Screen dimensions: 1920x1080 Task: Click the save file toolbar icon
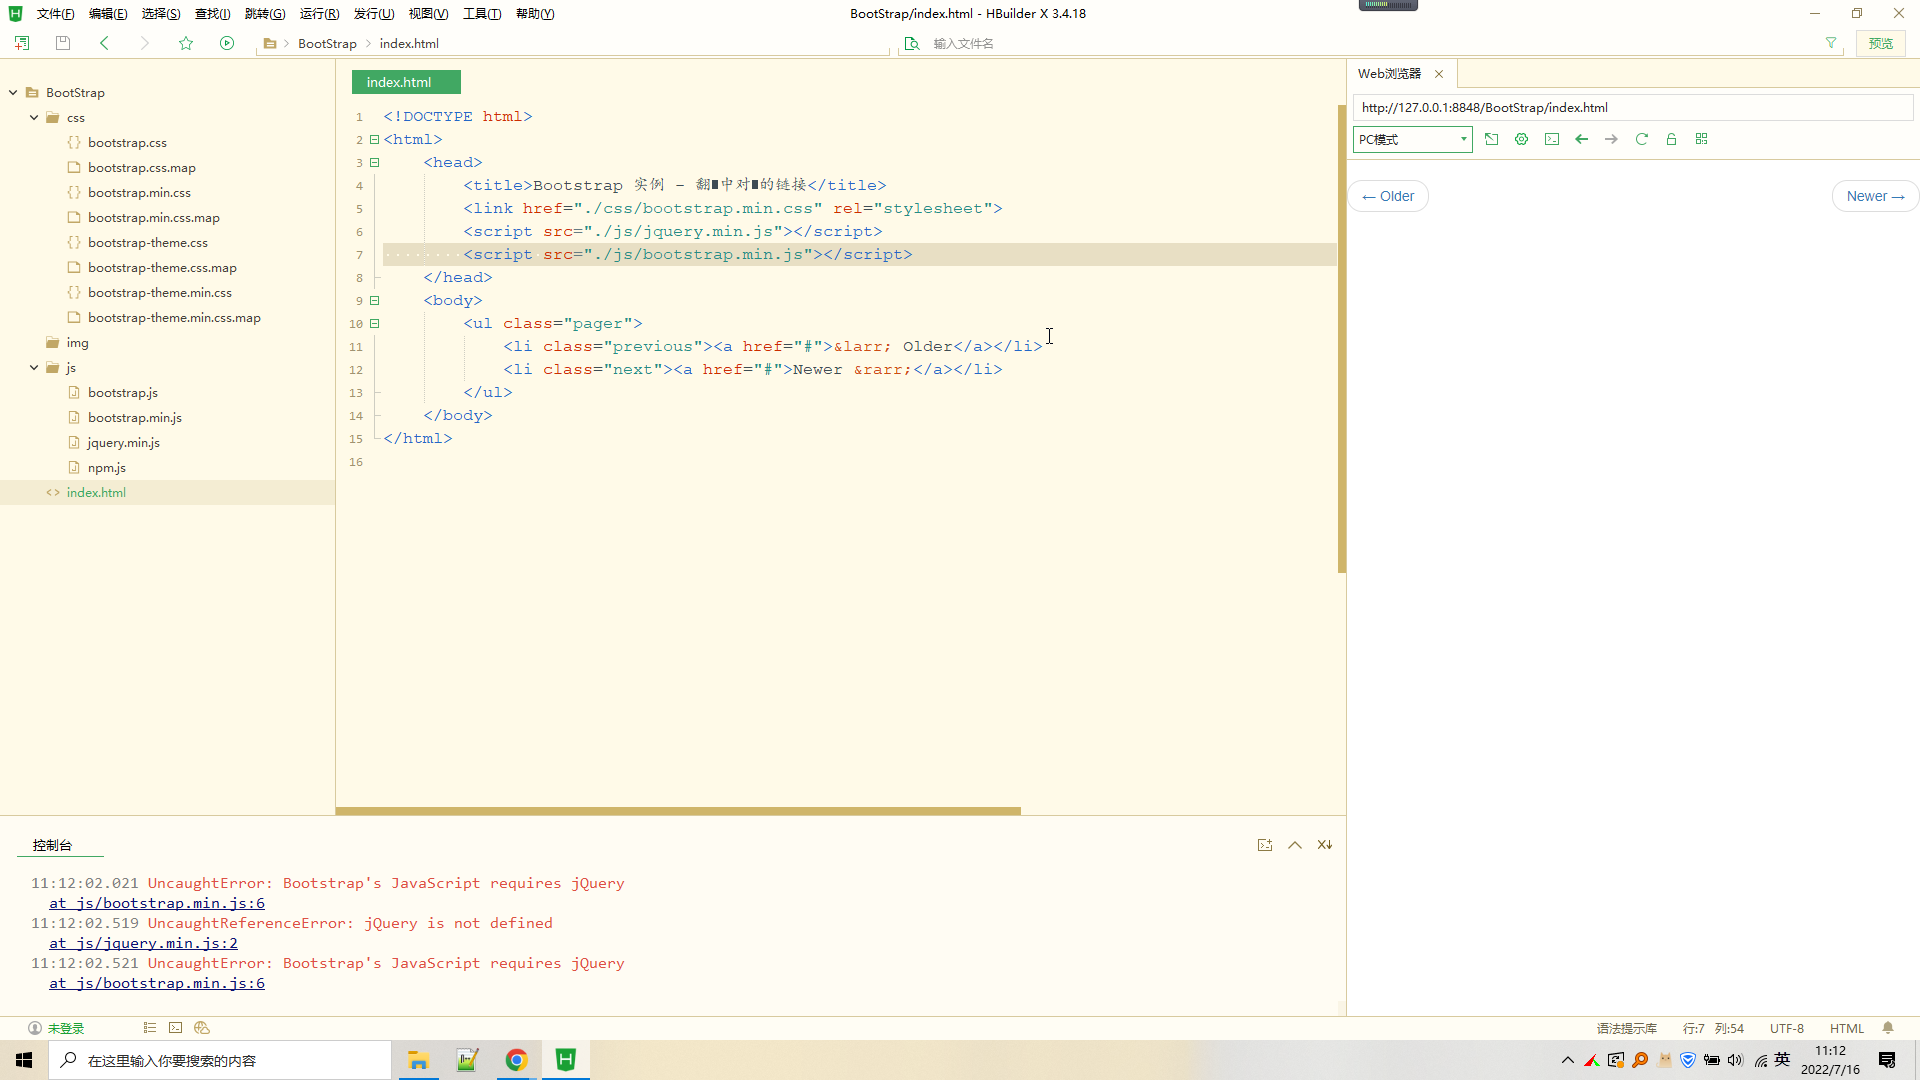tap(63, 43)
